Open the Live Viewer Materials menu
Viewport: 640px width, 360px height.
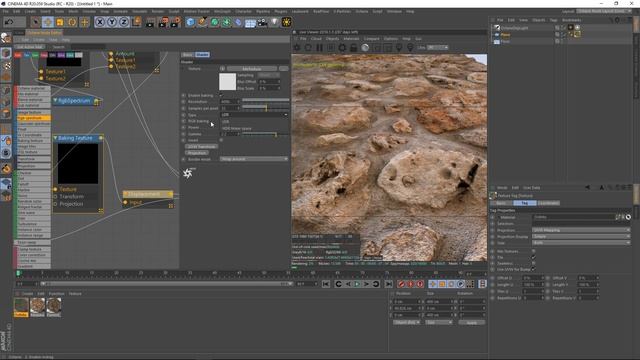click(x=351, y=39)
